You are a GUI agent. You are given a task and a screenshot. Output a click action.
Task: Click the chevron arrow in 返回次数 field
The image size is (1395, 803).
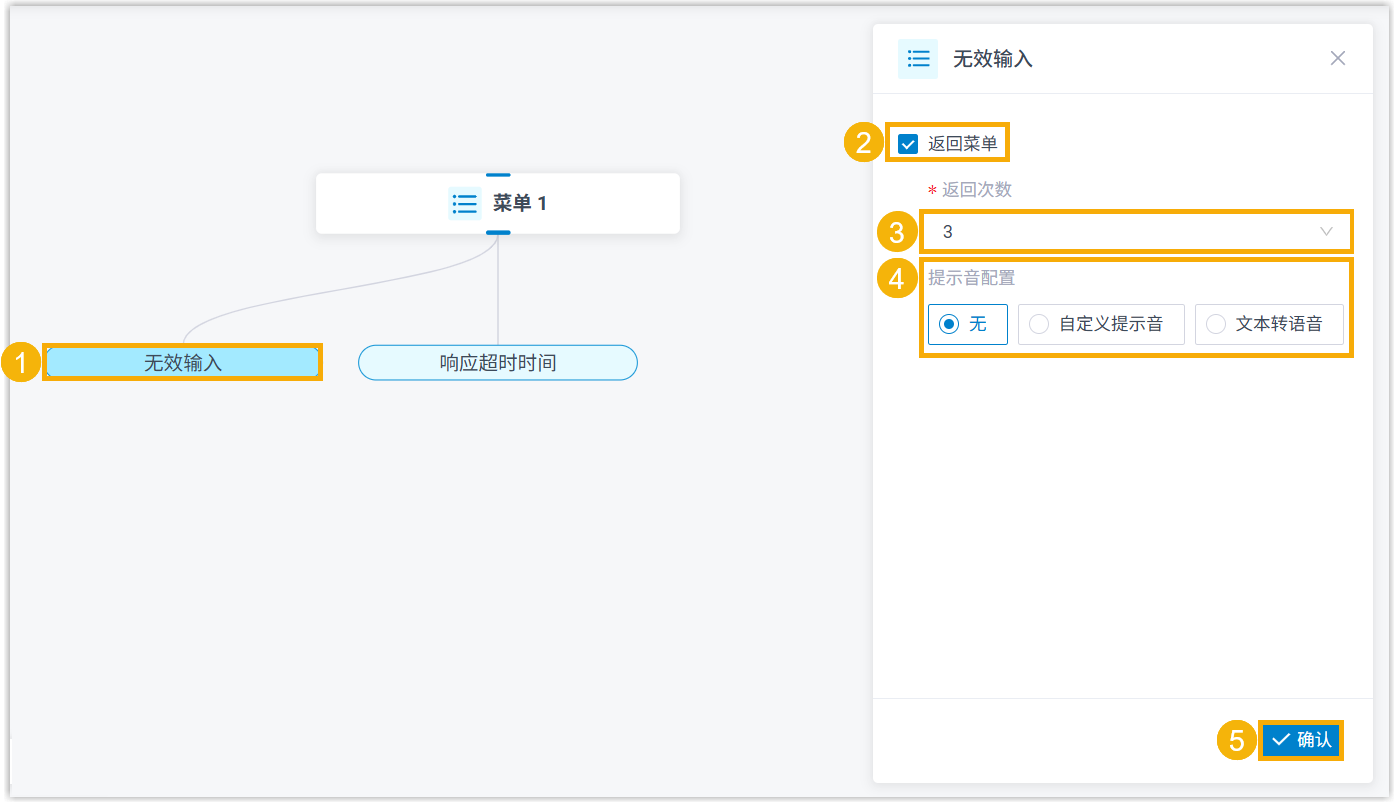click(x=1326, y=231)
